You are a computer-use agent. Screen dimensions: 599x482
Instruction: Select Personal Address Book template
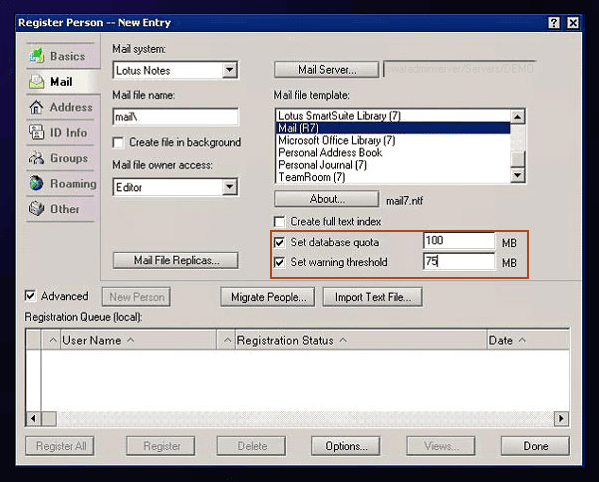click(x=393, y=152)
